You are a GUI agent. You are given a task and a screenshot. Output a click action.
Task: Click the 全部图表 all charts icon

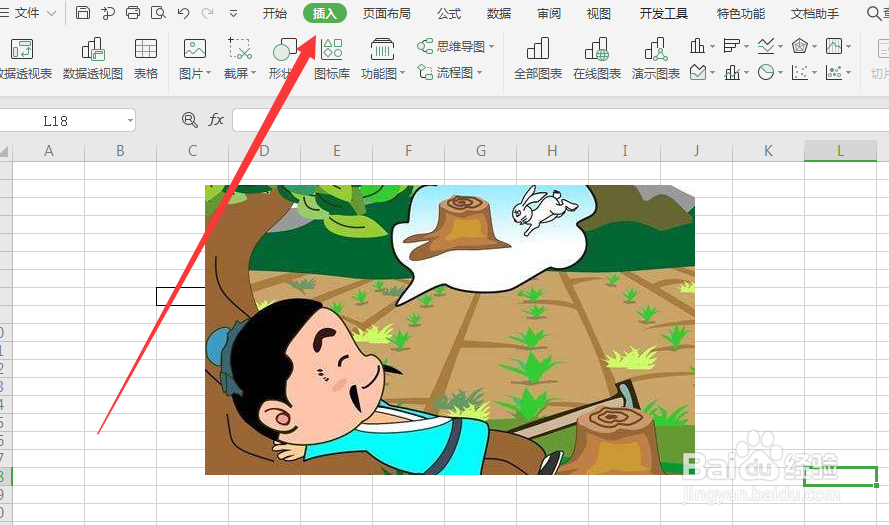pos(537,58)
